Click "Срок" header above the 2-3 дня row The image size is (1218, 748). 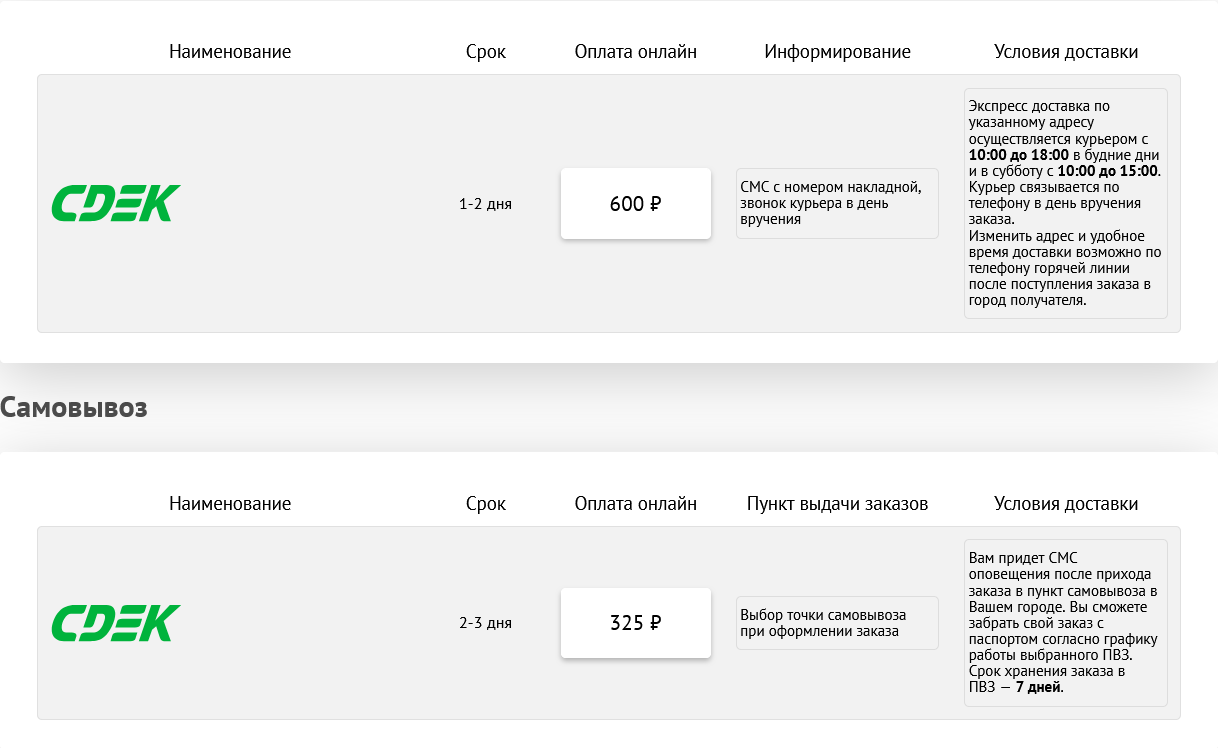(x=486, y=504)
